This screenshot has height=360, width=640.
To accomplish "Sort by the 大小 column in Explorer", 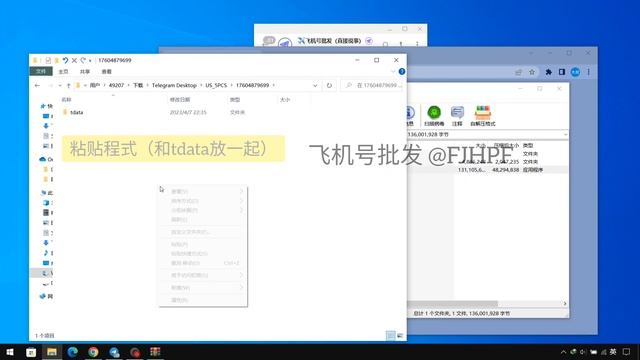I will 285,100.
